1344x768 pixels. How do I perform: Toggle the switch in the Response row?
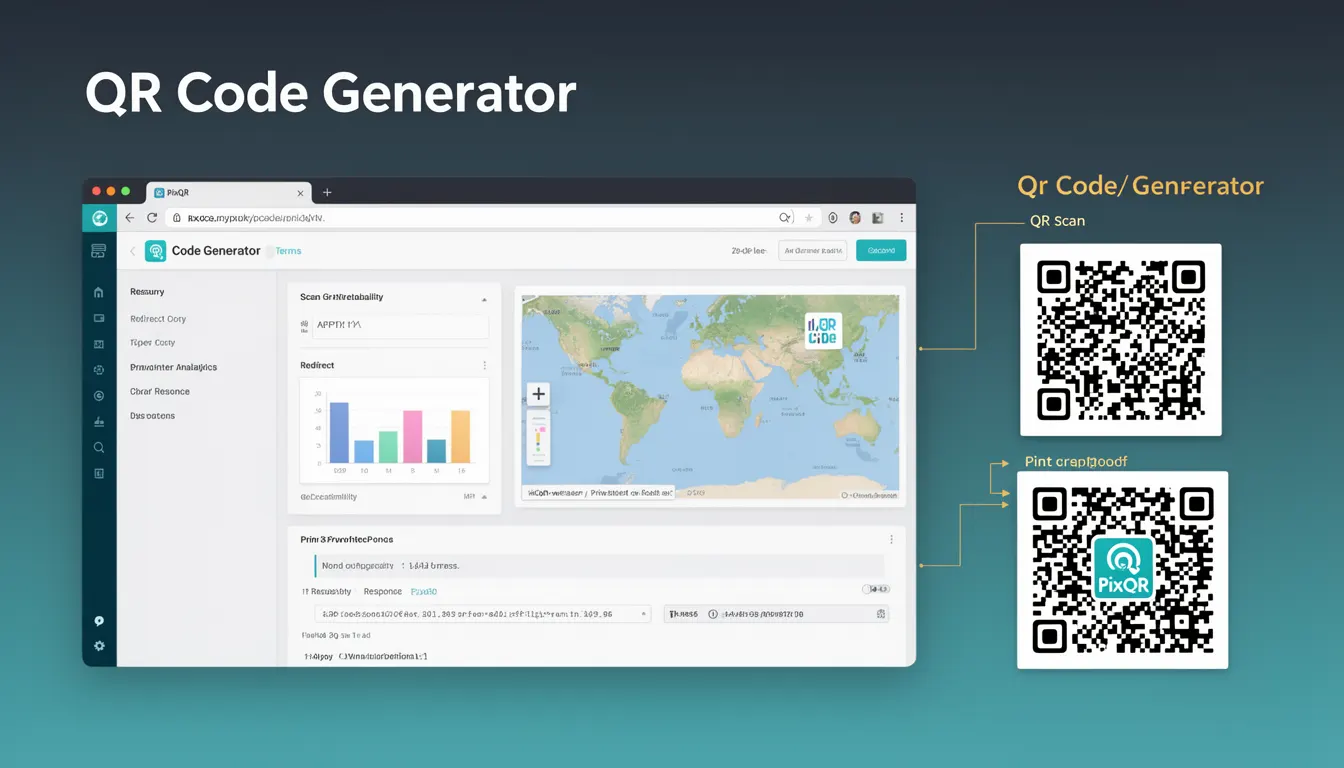(876, 590)
